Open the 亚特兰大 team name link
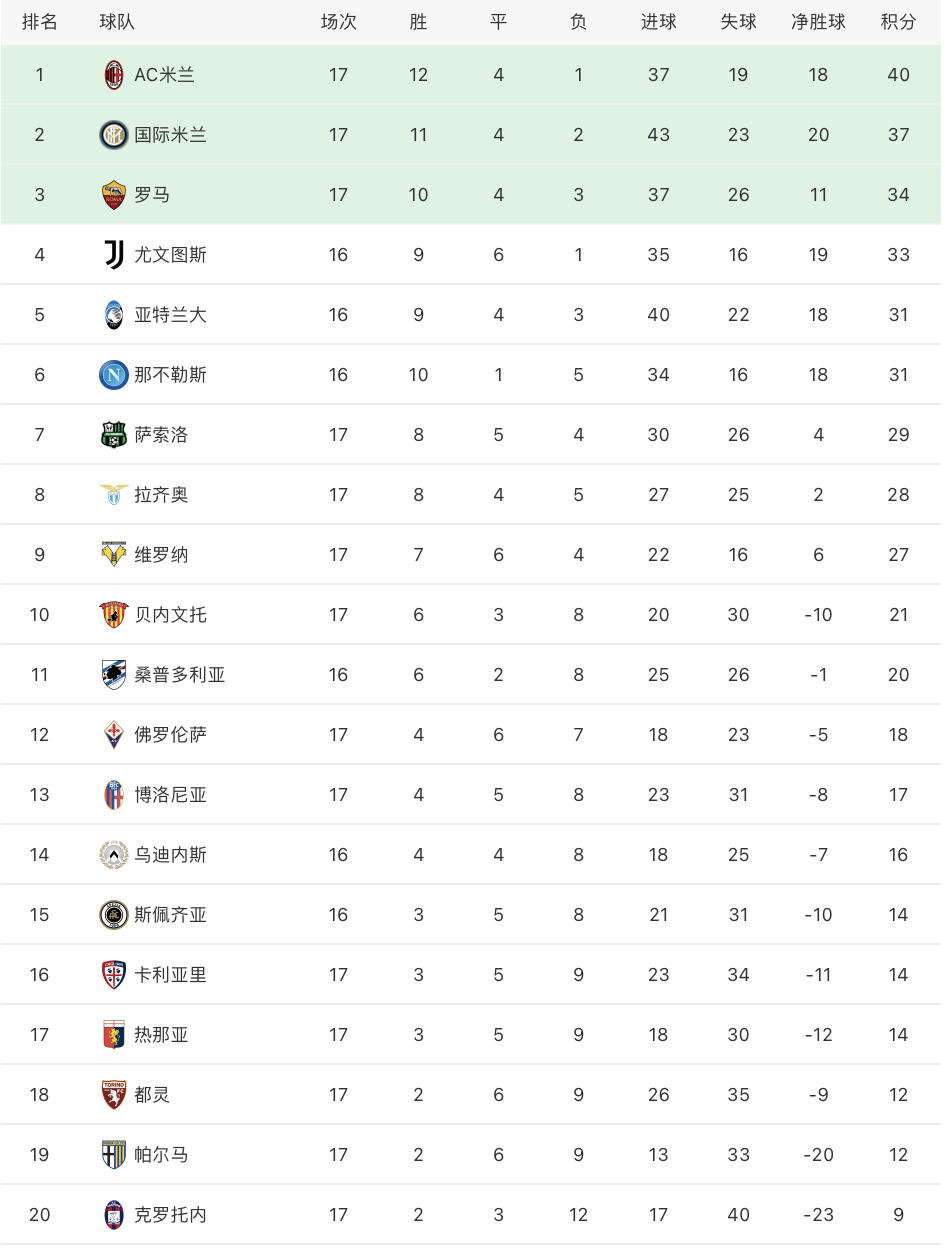The width and height of the screenshot is (944, 1248). (x=171, y=315)
